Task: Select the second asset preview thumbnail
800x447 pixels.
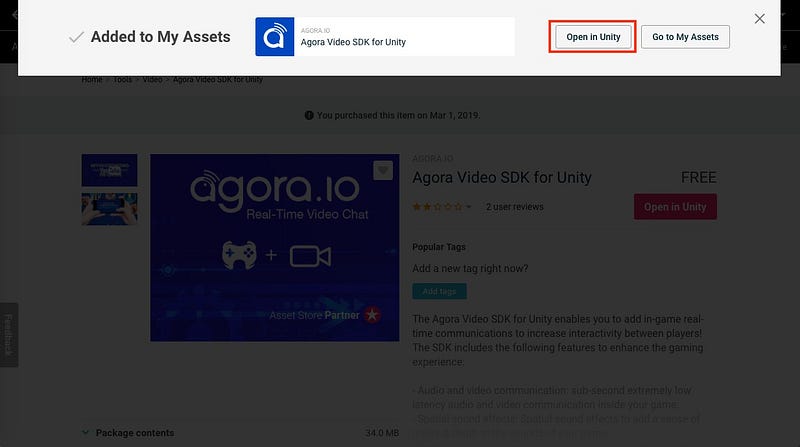Action: [109, 209]
